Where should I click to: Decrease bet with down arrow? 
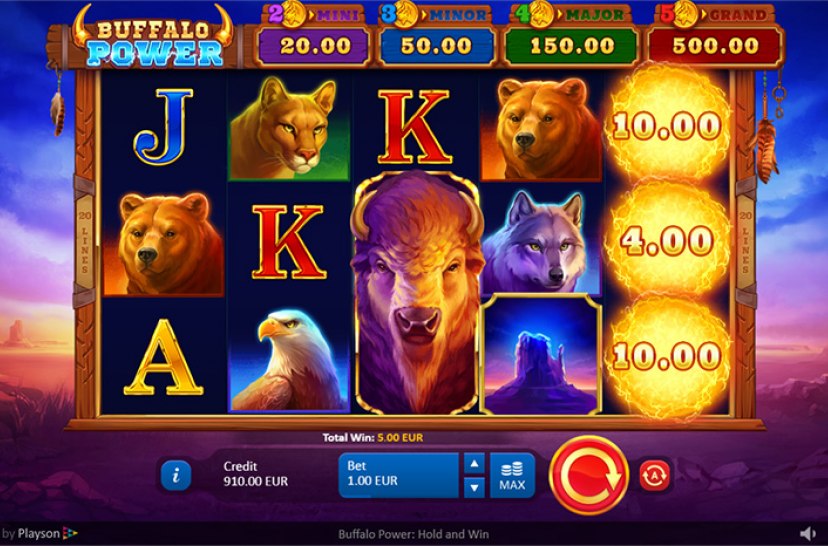point(474,487)
